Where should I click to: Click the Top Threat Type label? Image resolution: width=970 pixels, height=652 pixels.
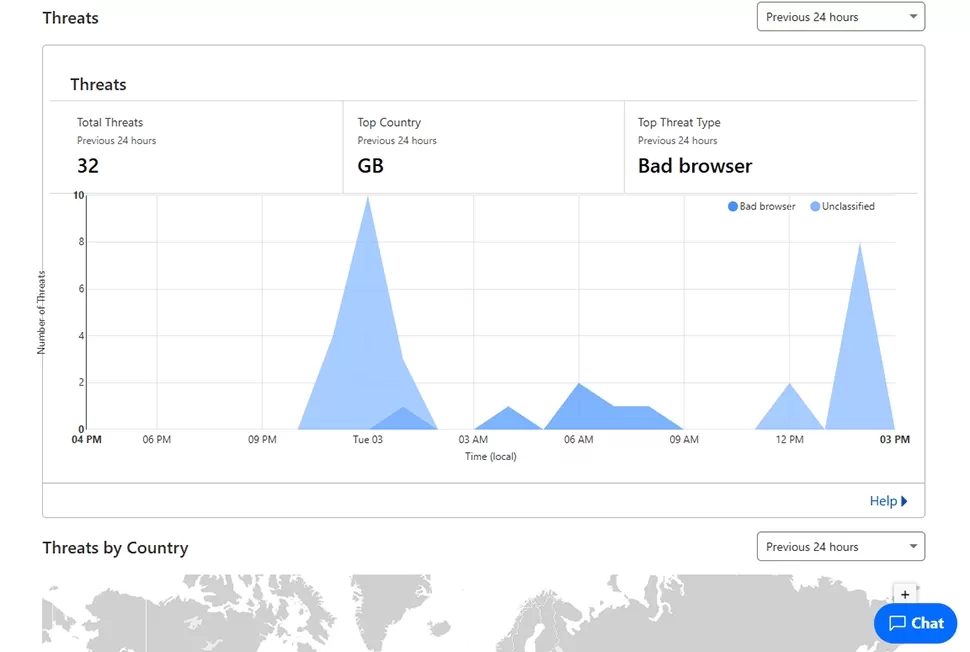point(679,122)
